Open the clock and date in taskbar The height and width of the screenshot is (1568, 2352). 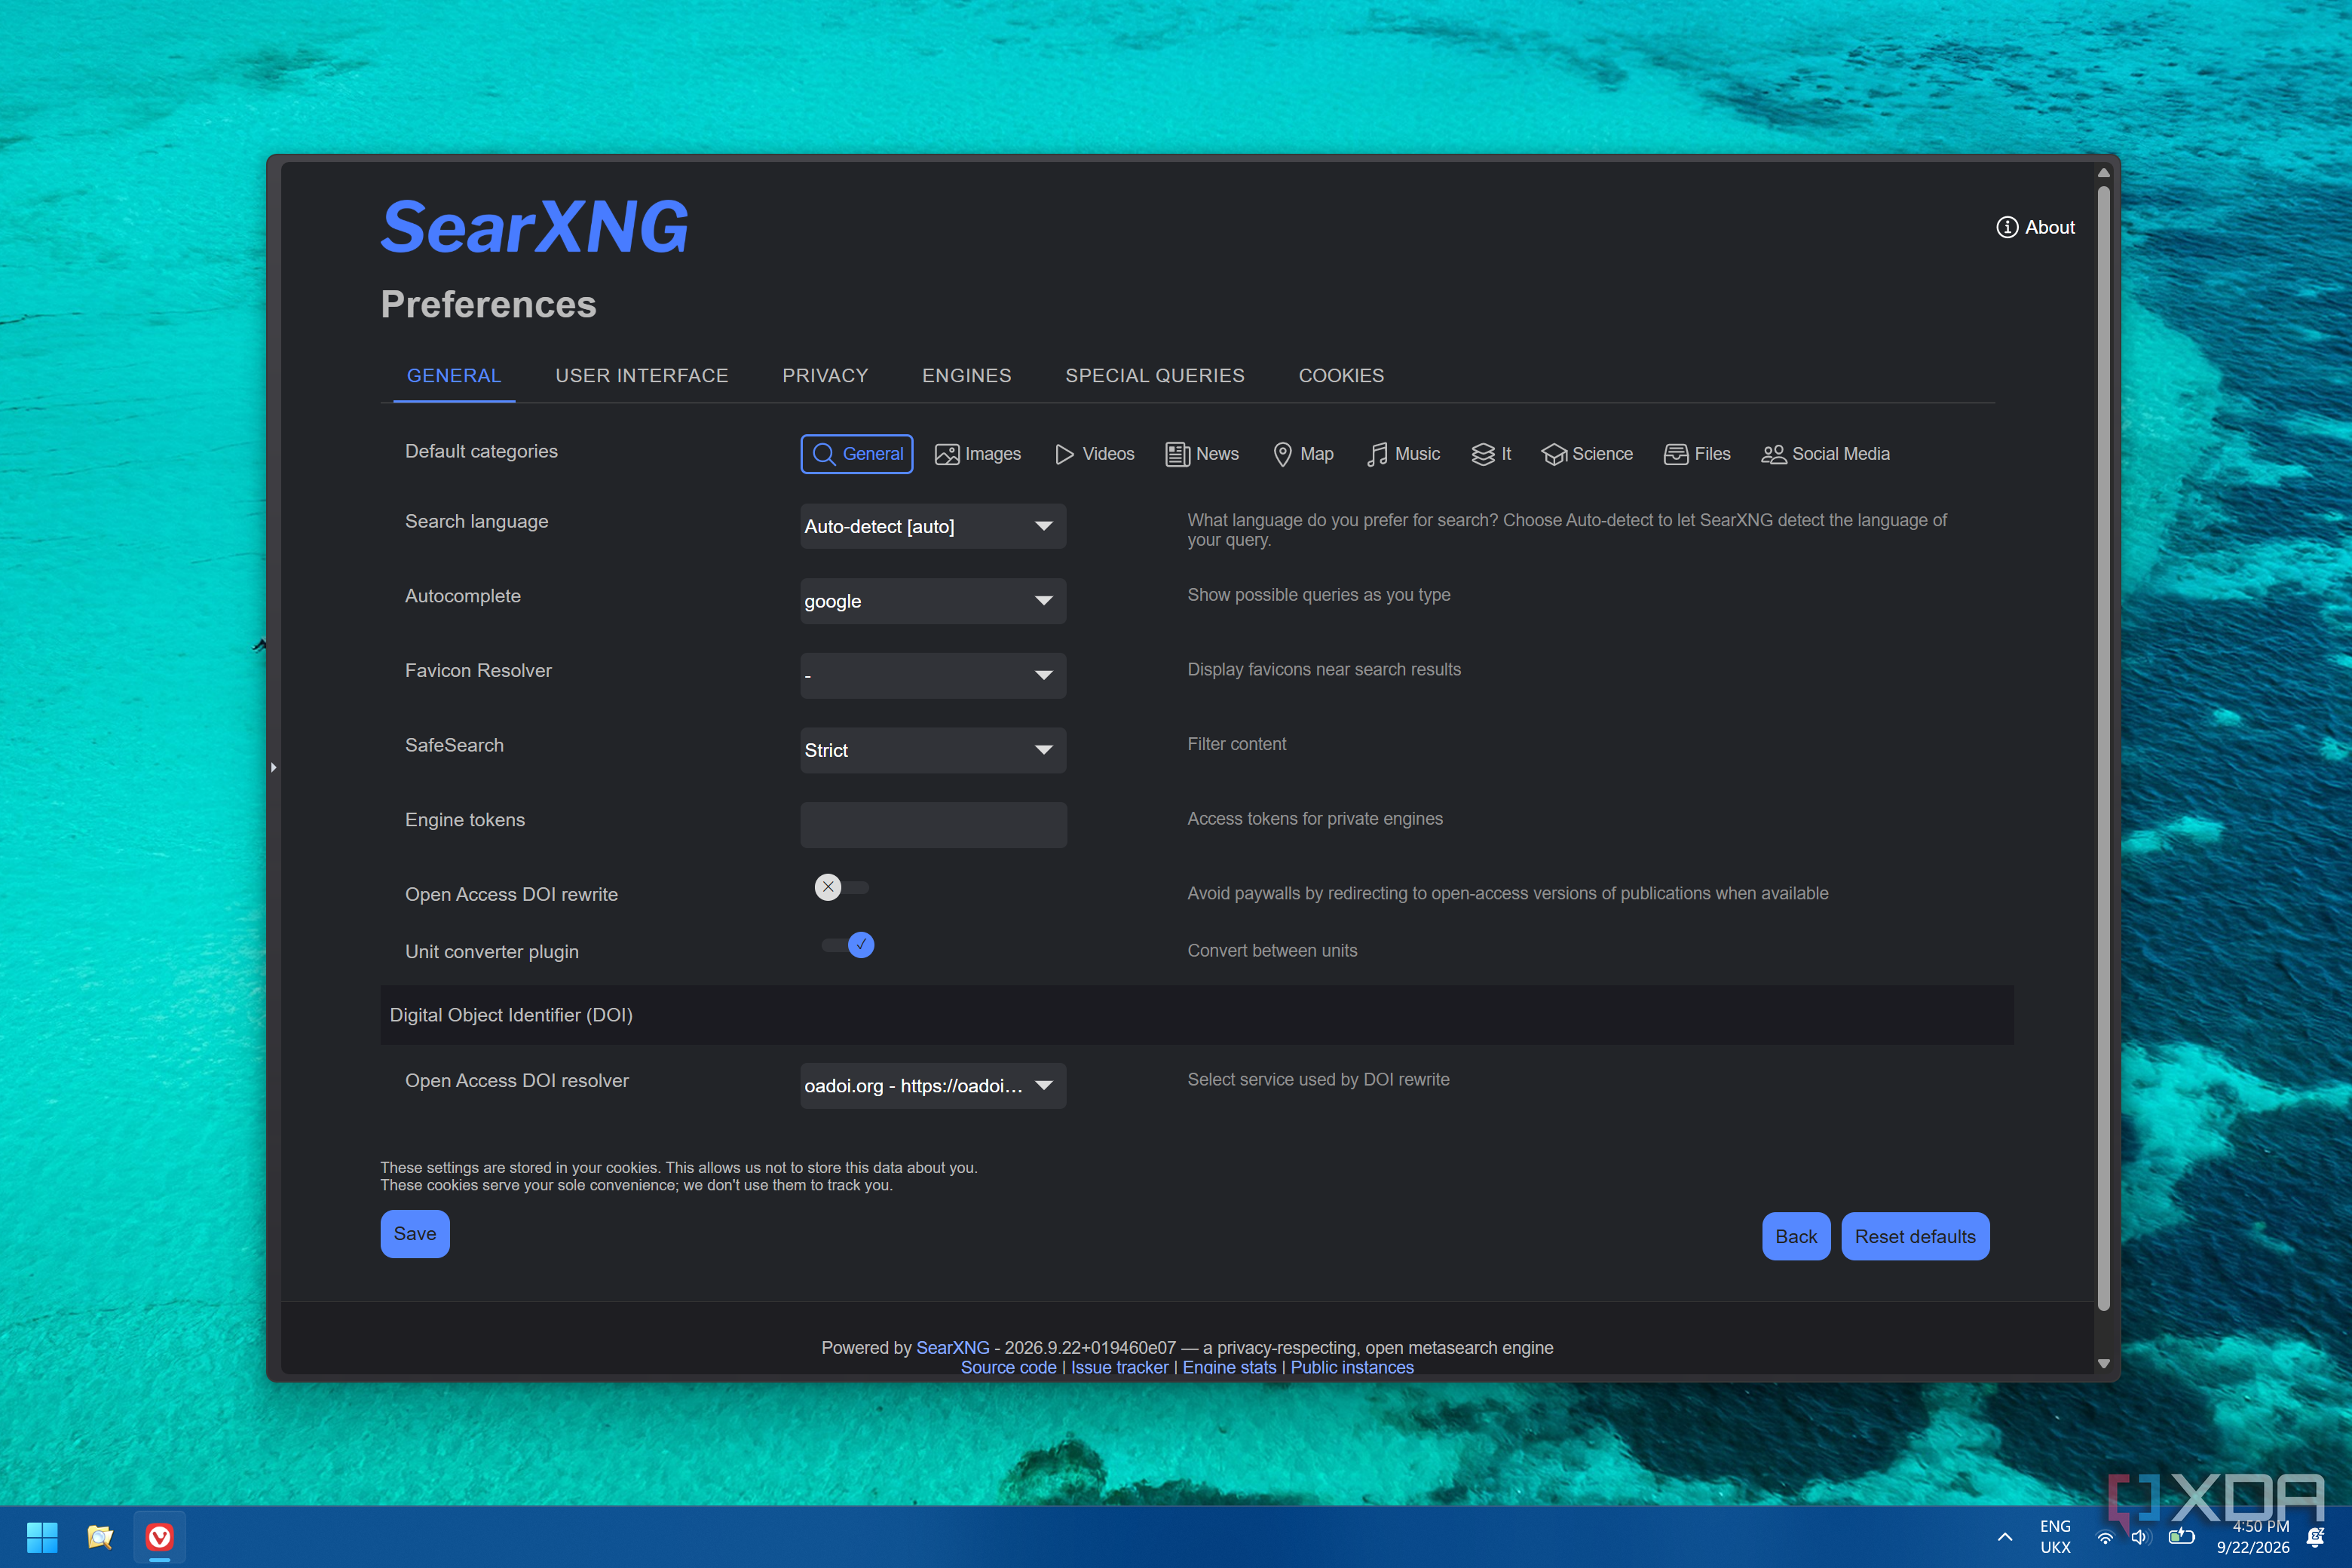pos(2253,1537)
